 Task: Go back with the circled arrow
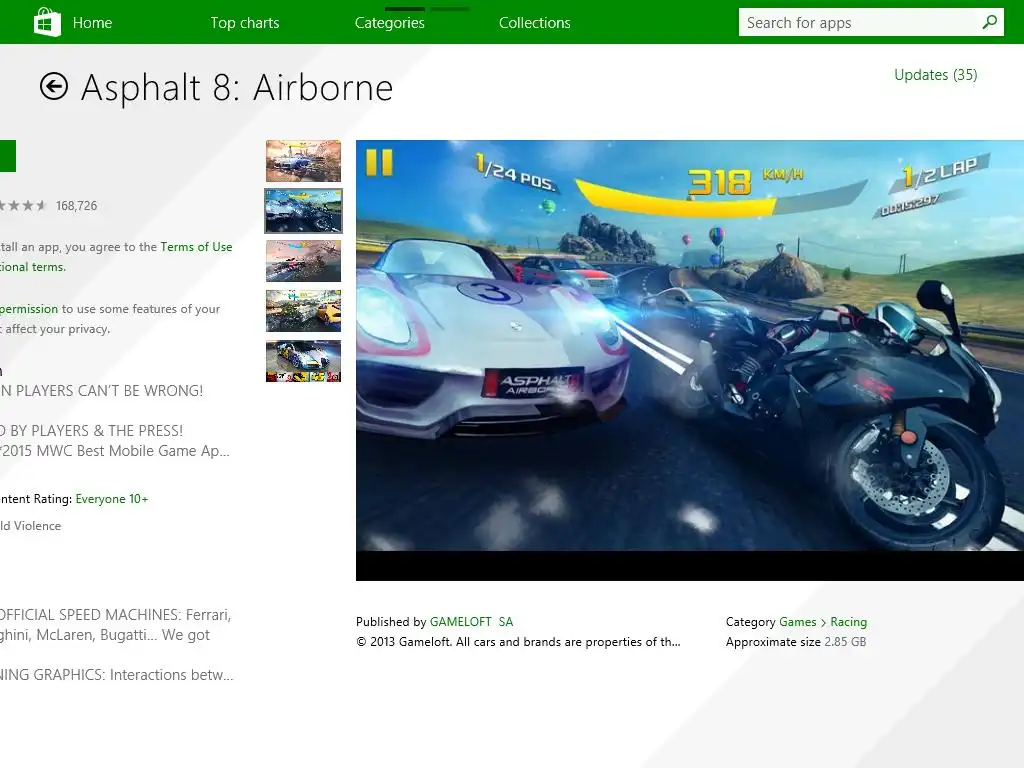coord(54,86)
